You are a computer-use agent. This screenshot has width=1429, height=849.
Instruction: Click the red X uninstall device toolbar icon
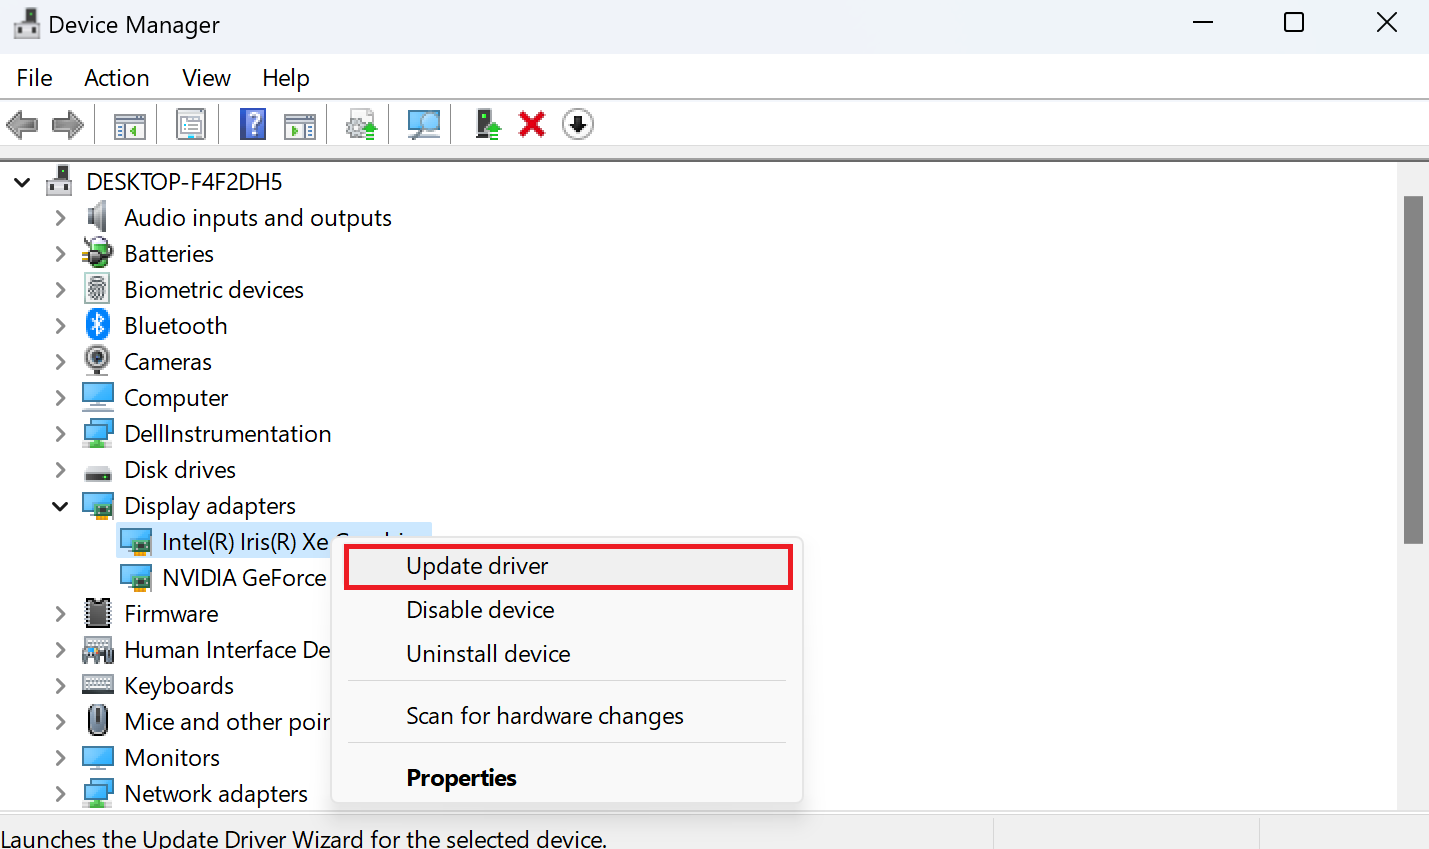coord(531,124)
